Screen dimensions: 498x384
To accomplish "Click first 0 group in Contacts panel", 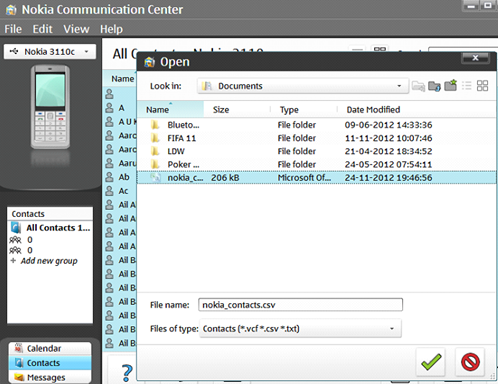I will [30, 240].
